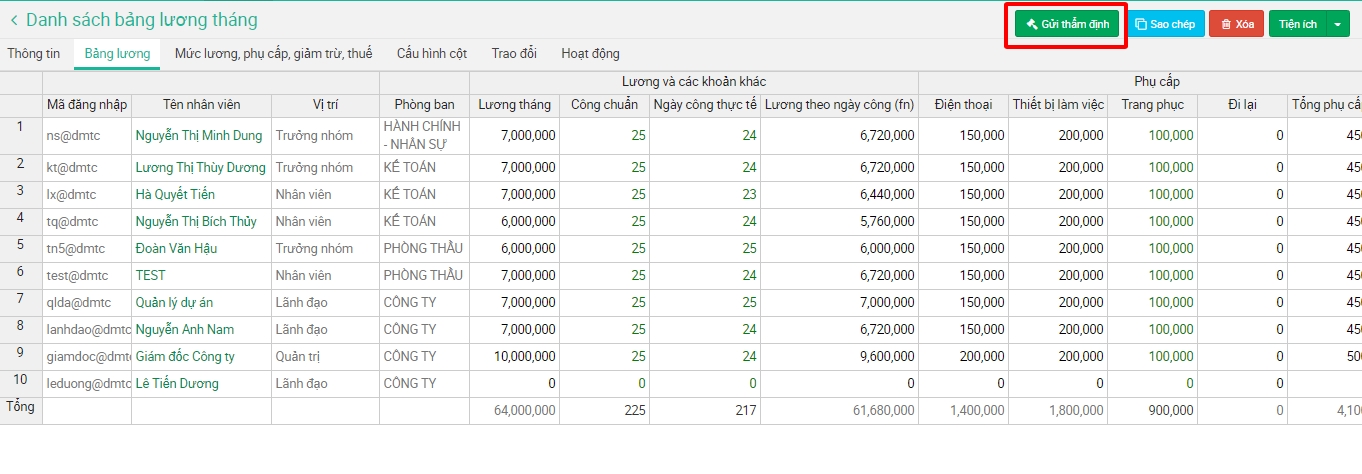Click Gửi thẩm định button
The width and height of the screenshot is (1362, 474).
pos(1066,24)
